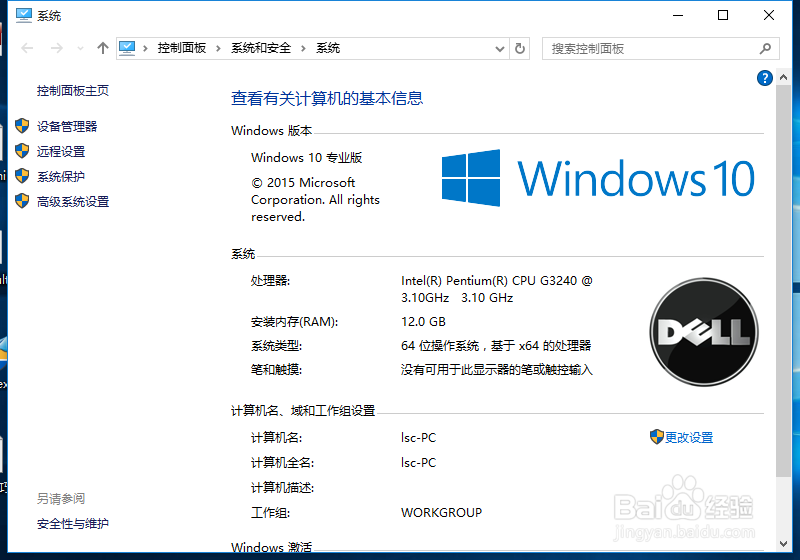Click the back navigation arrow
800x560 pixels.
click(27, 48)
